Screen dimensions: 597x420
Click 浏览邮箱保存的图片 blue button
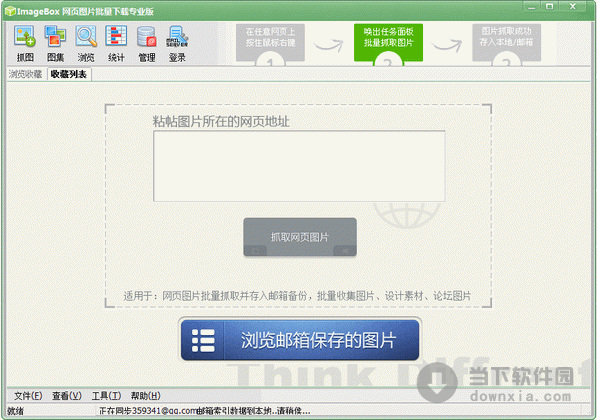point(300,340)
